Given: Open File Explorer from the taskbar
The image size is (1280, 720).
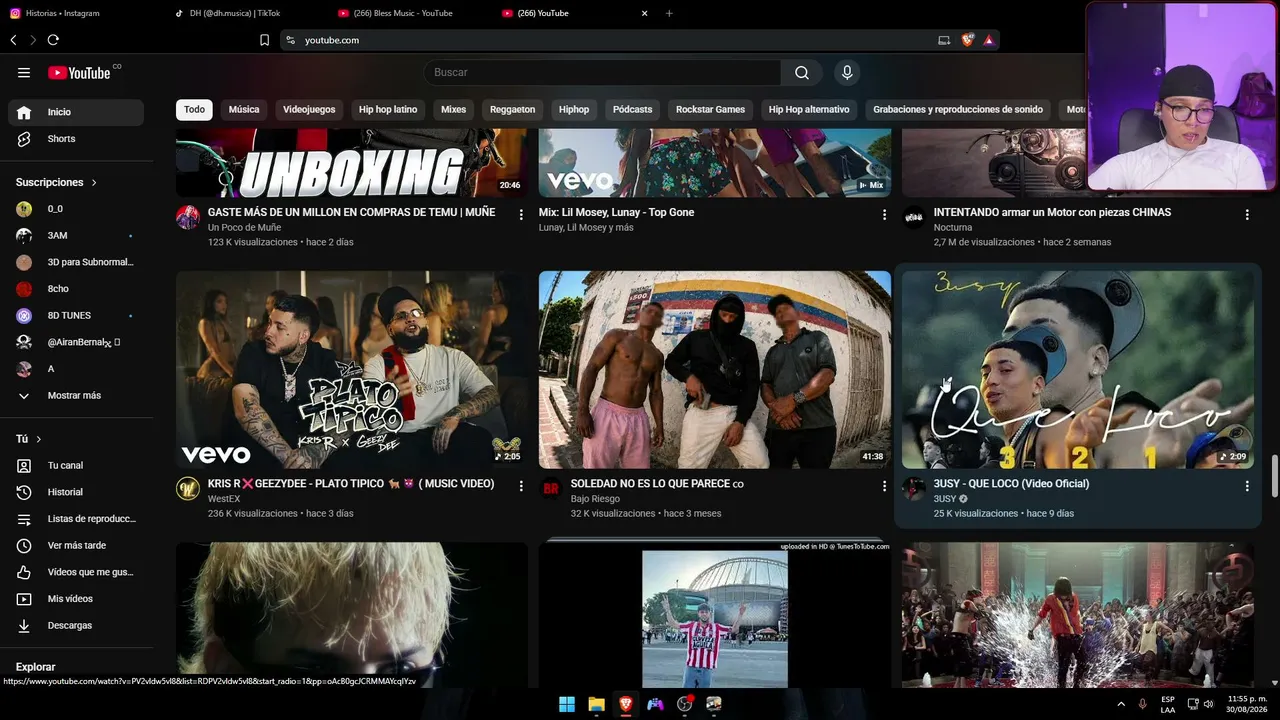Looking at the screenshot, I should (596, 704).
